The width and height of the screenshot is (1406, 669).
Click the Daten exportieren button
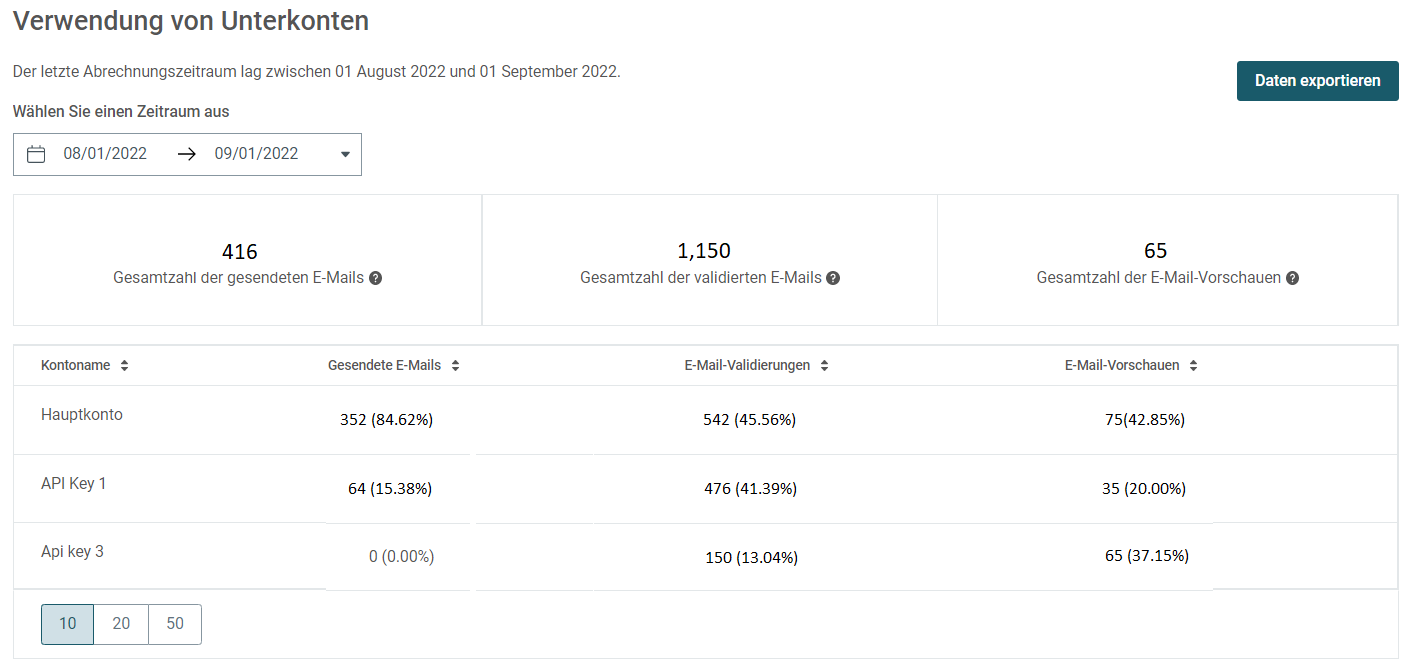point(1317,81)
